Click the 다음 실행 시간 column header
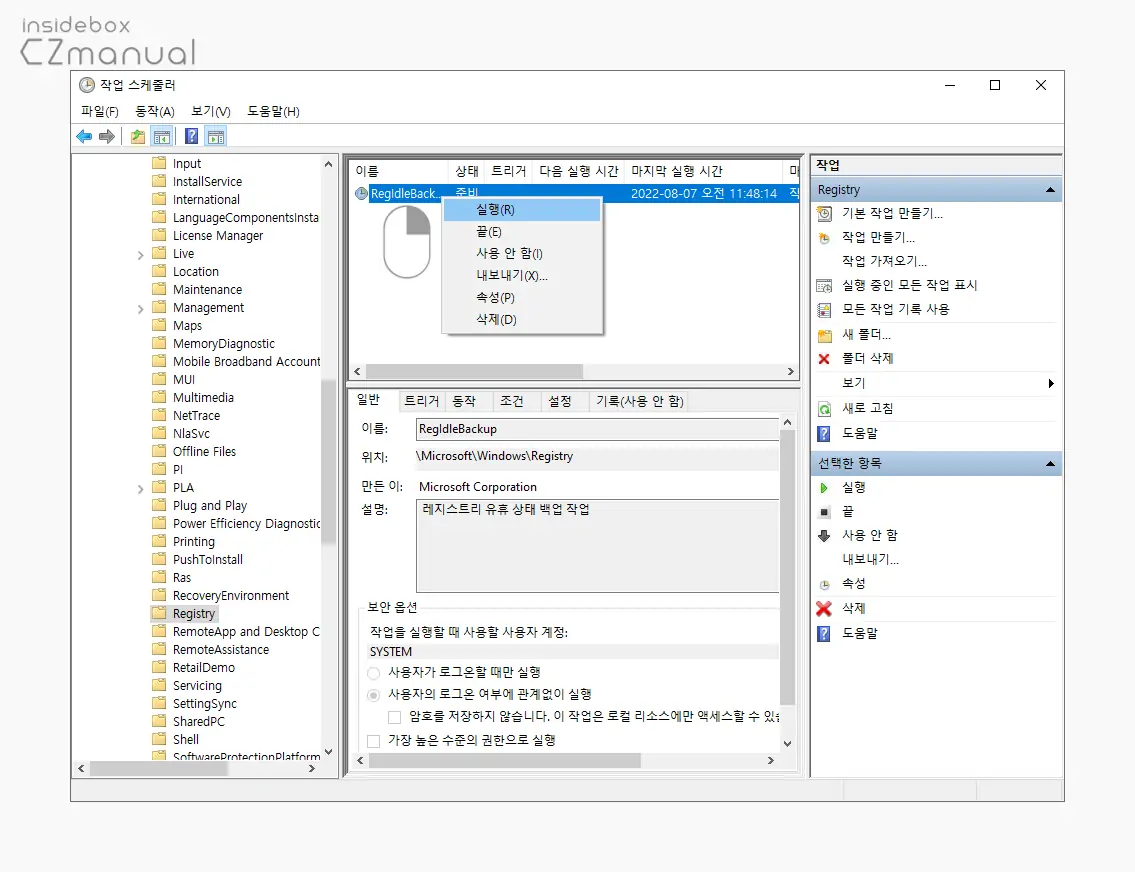1135x872 pixels. (578, 171)
